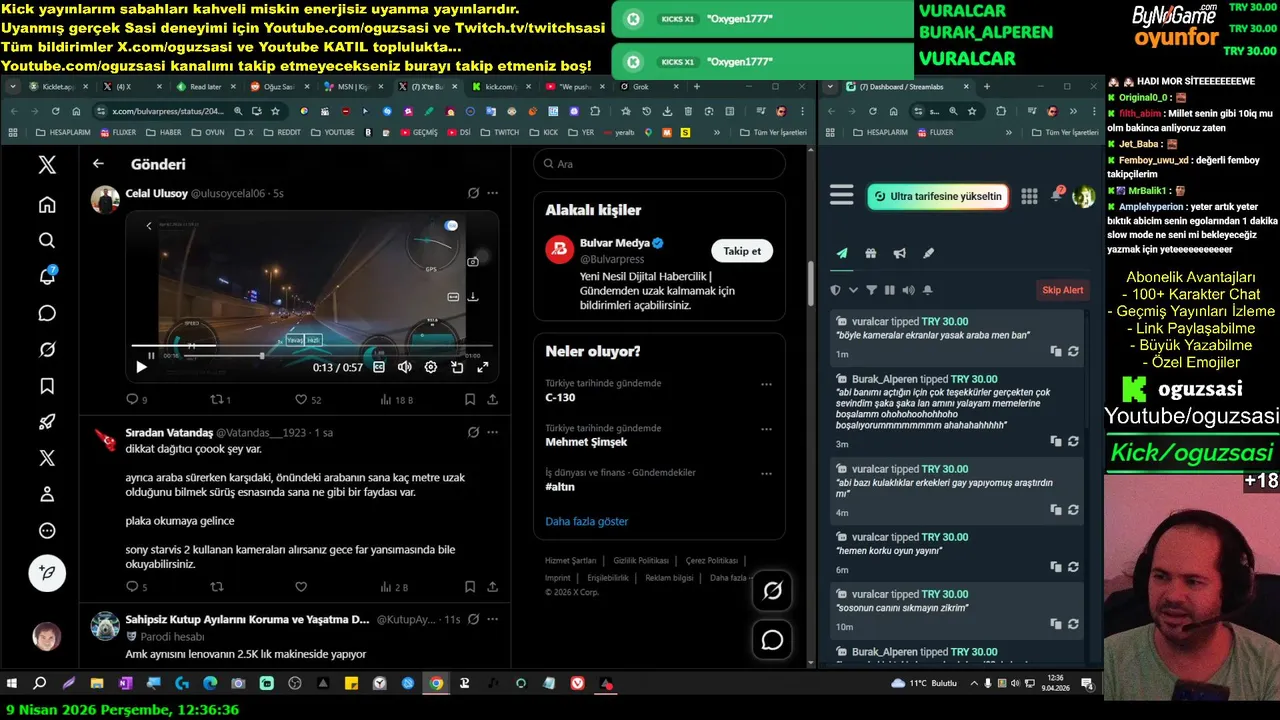Like Sıradan Vatandaş's reply

301,587
